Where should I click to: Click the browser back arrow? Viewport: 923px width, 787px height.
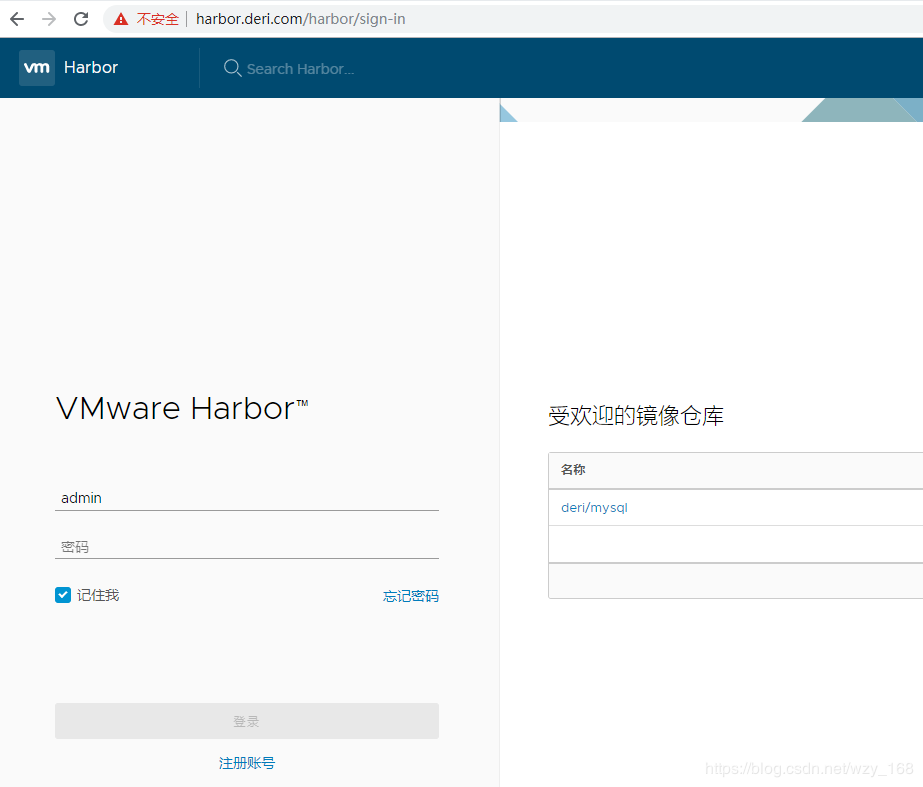(16, 18)
